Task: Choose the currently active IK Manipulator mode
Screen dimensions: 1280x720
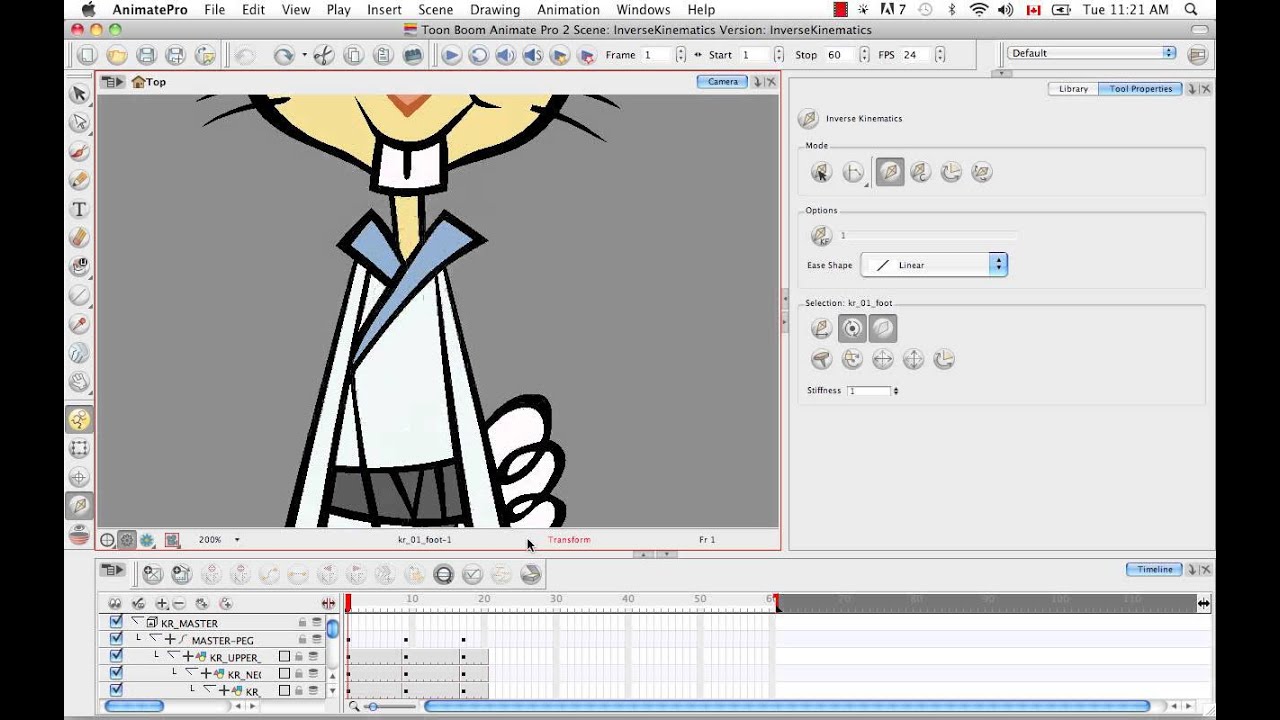Action: pos(889,172)
